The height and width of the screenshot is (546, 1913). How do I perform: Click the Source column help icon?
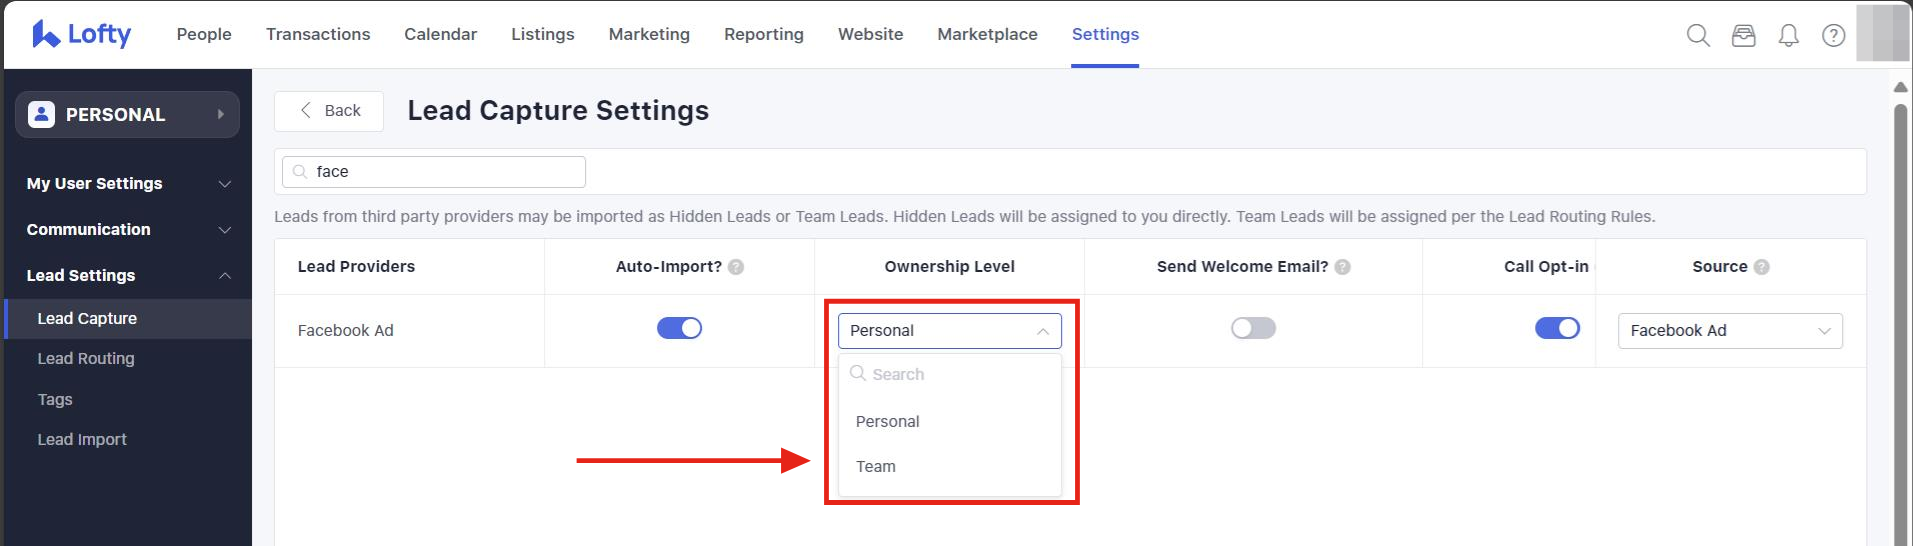click(x=1762, y=267)
